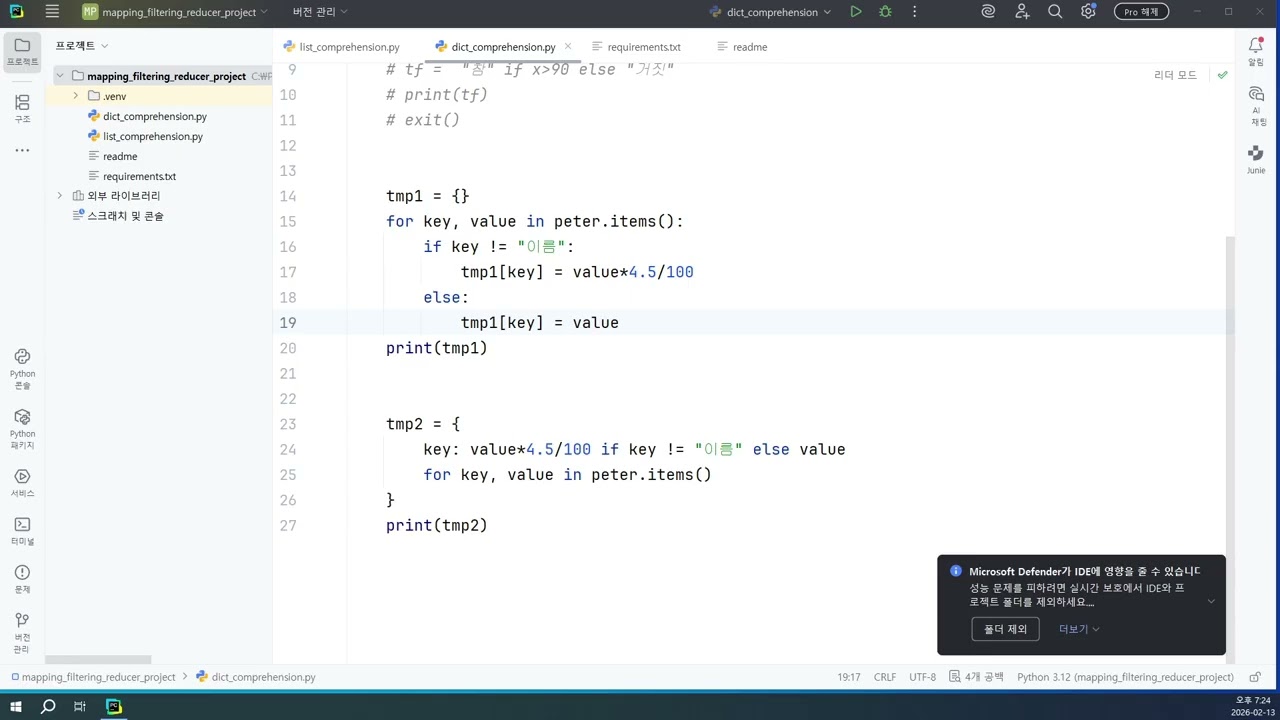Open the AI assistant swirl icon
Image resolution: width=1280 pixels, height=720 pixels.
(988, 12)
